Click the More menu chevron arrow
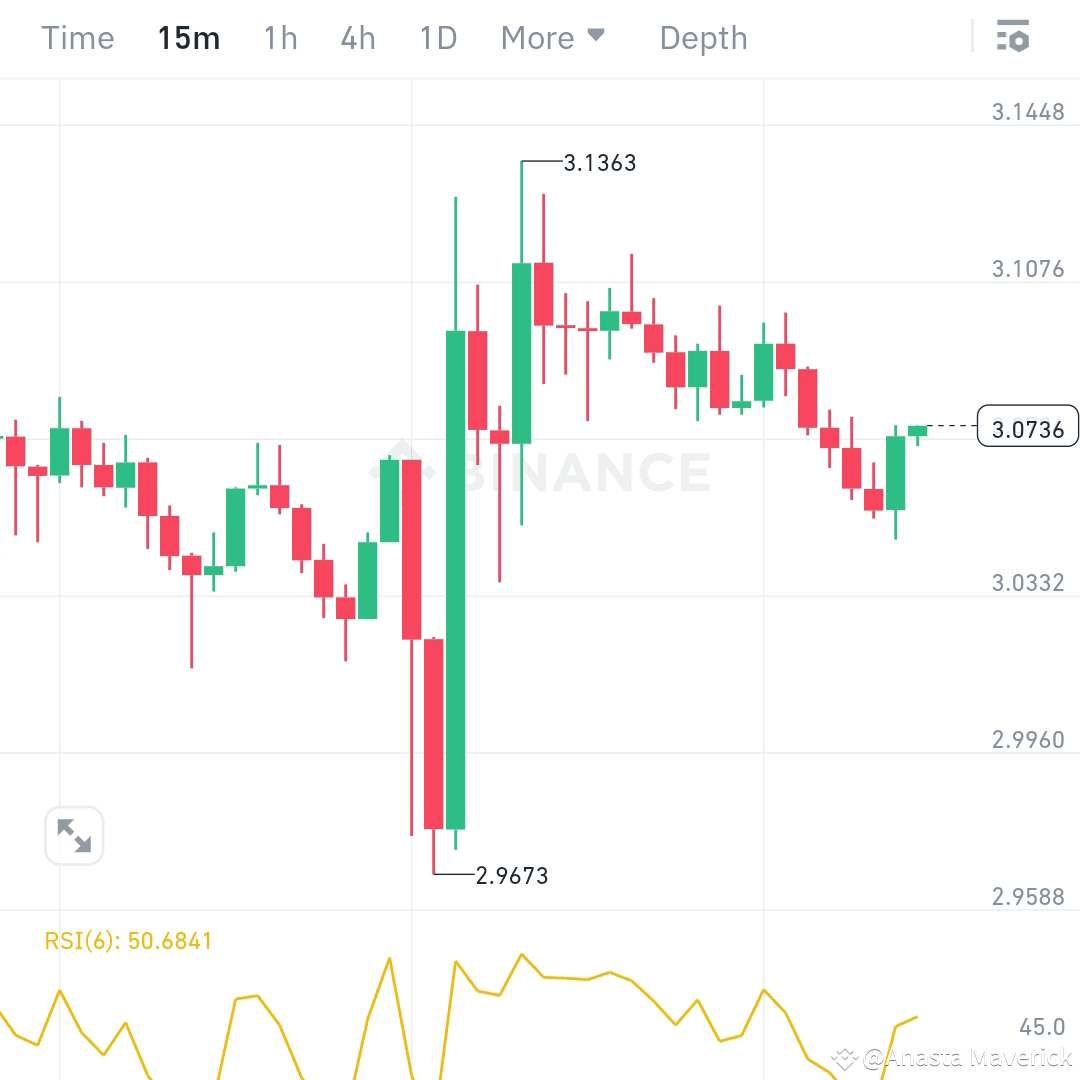The height and width of the screenshot is (1080, 1080). click(x=597, y=34)
